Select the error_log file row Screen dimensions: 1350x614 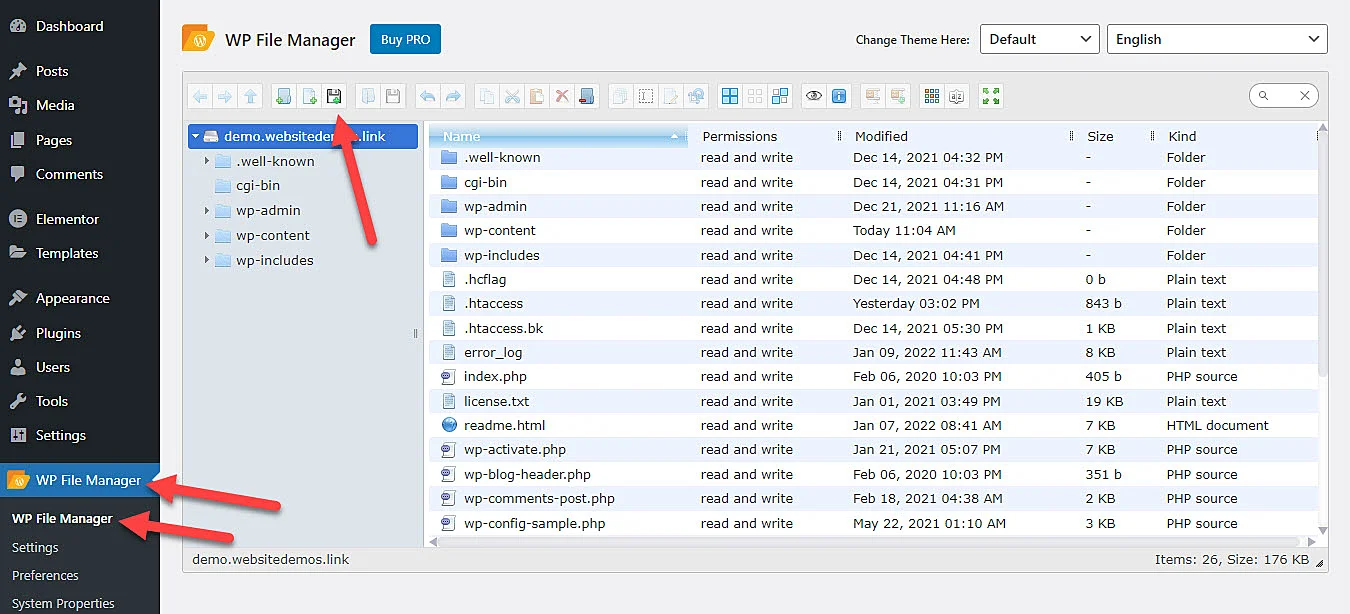[x=873, y=352]
